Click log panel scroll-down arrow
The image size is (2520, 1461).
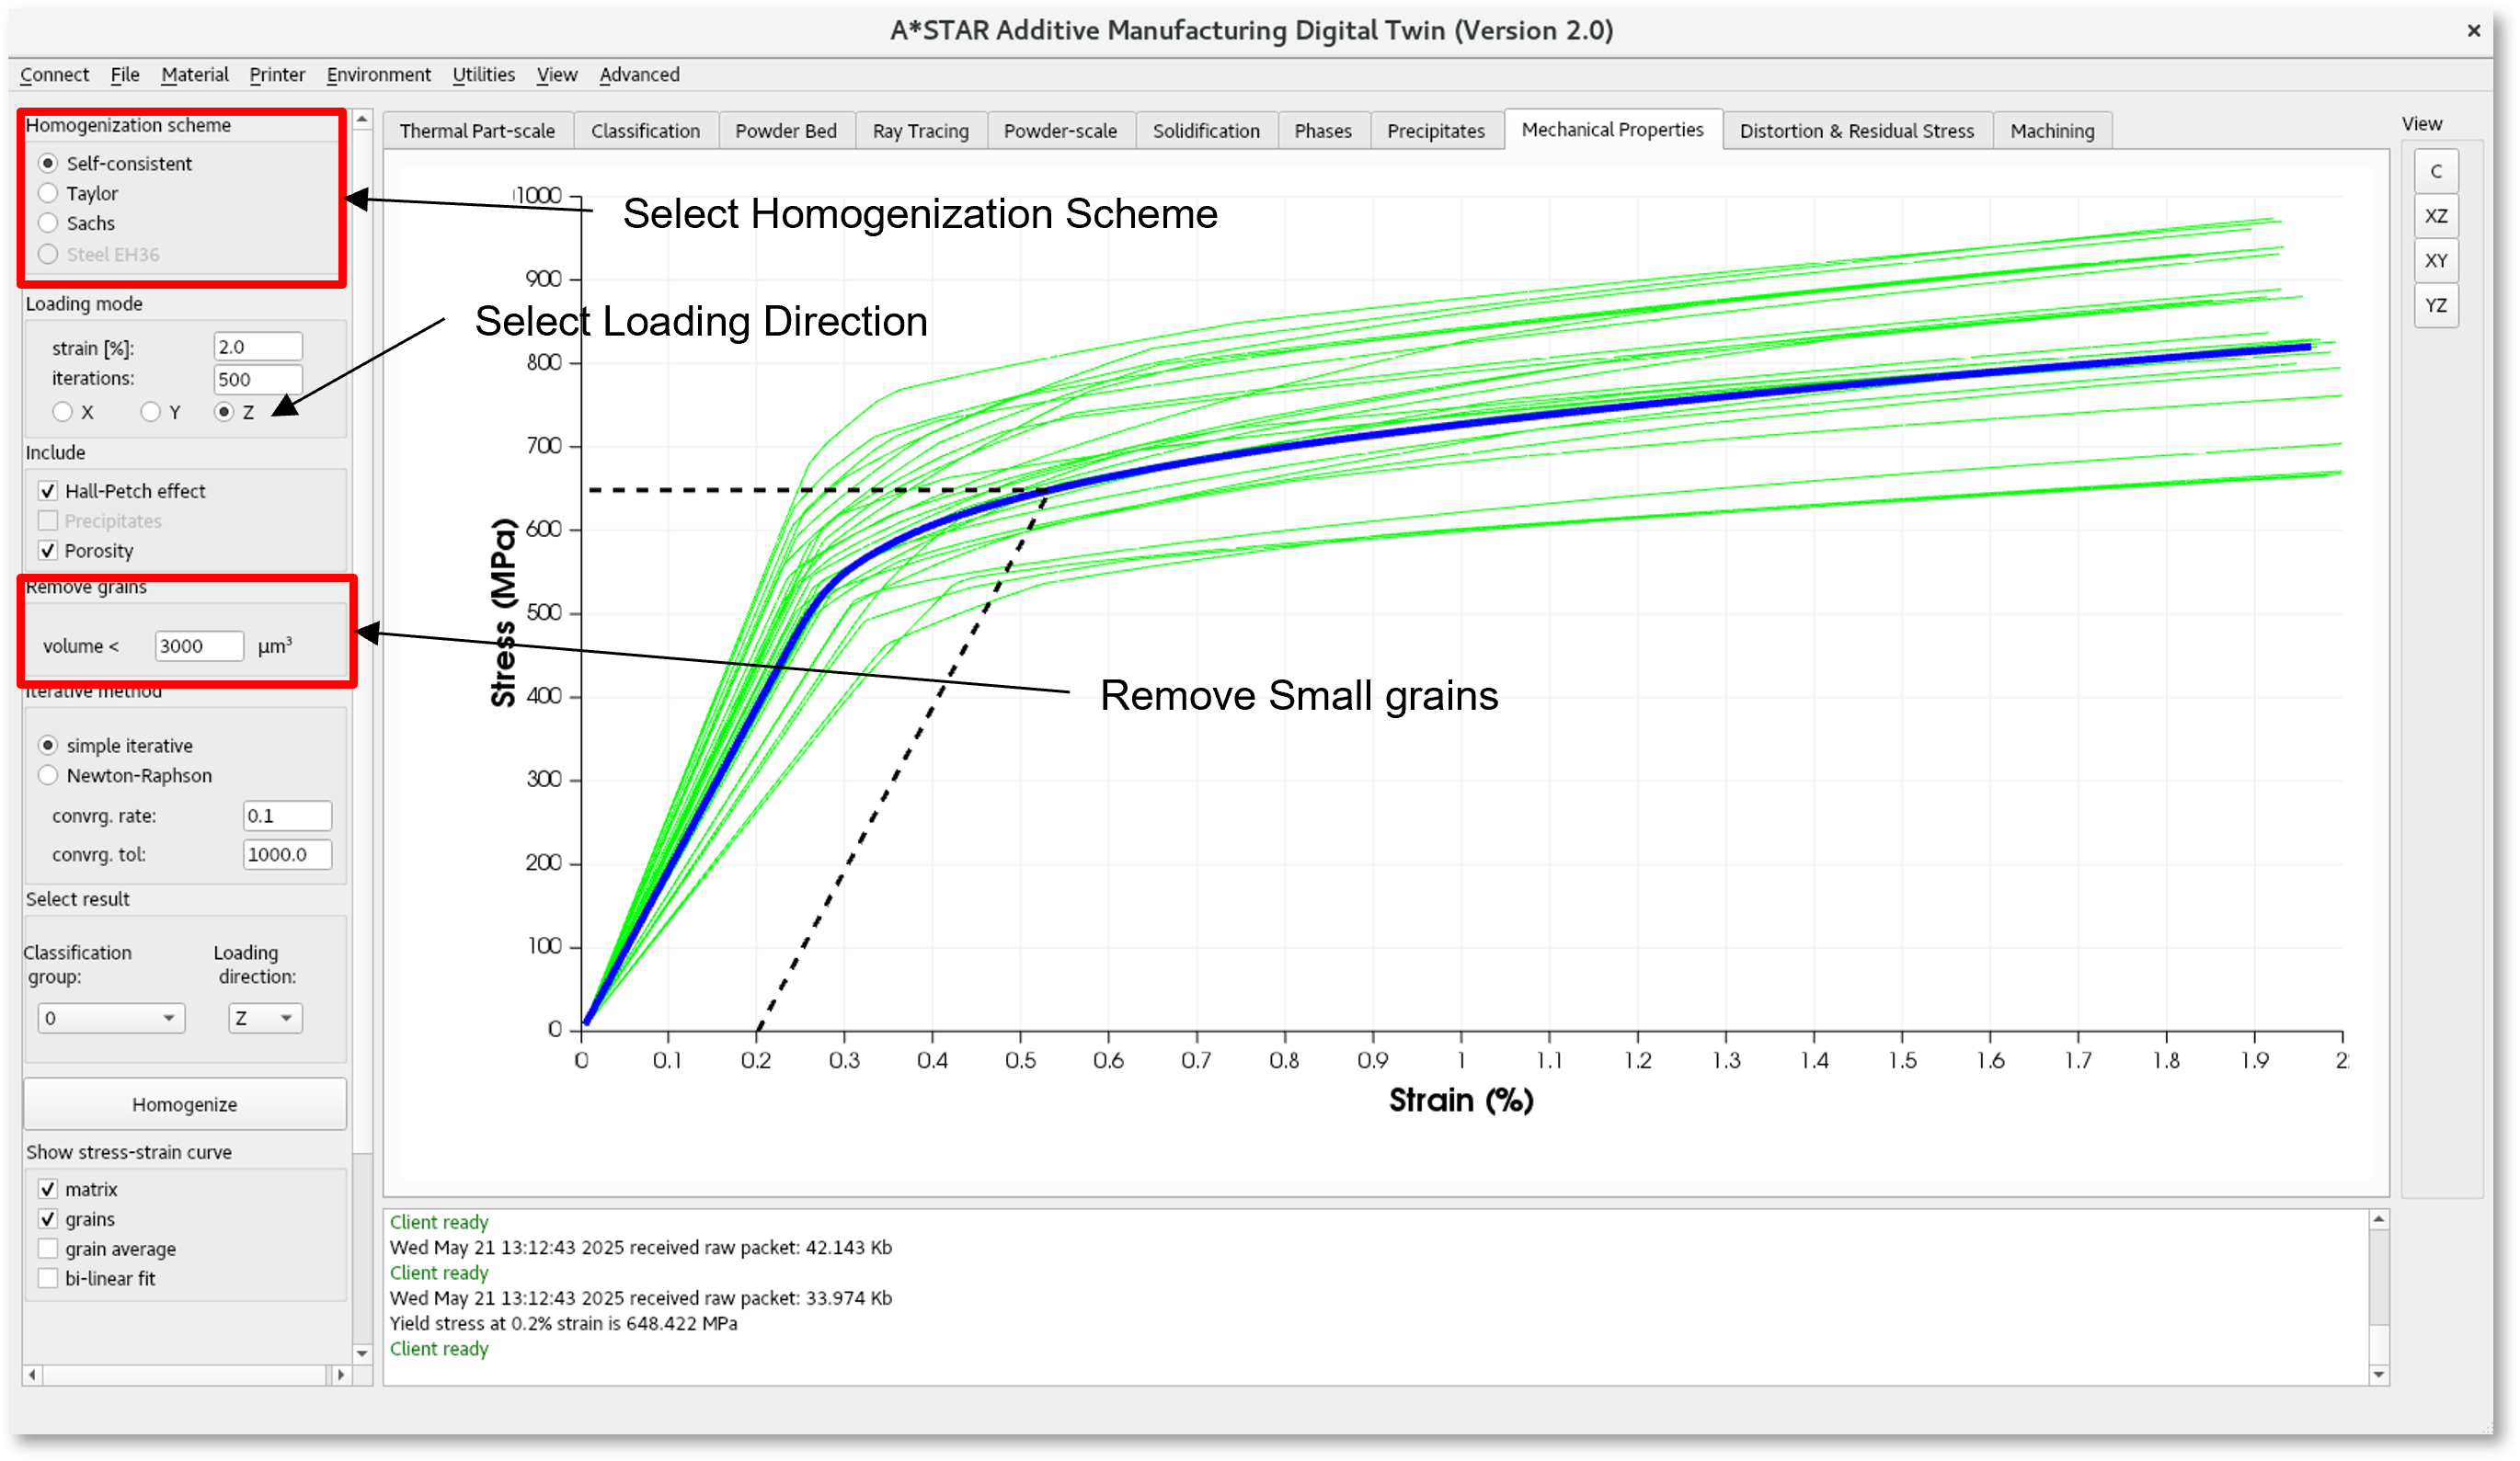(2379, 1376)
